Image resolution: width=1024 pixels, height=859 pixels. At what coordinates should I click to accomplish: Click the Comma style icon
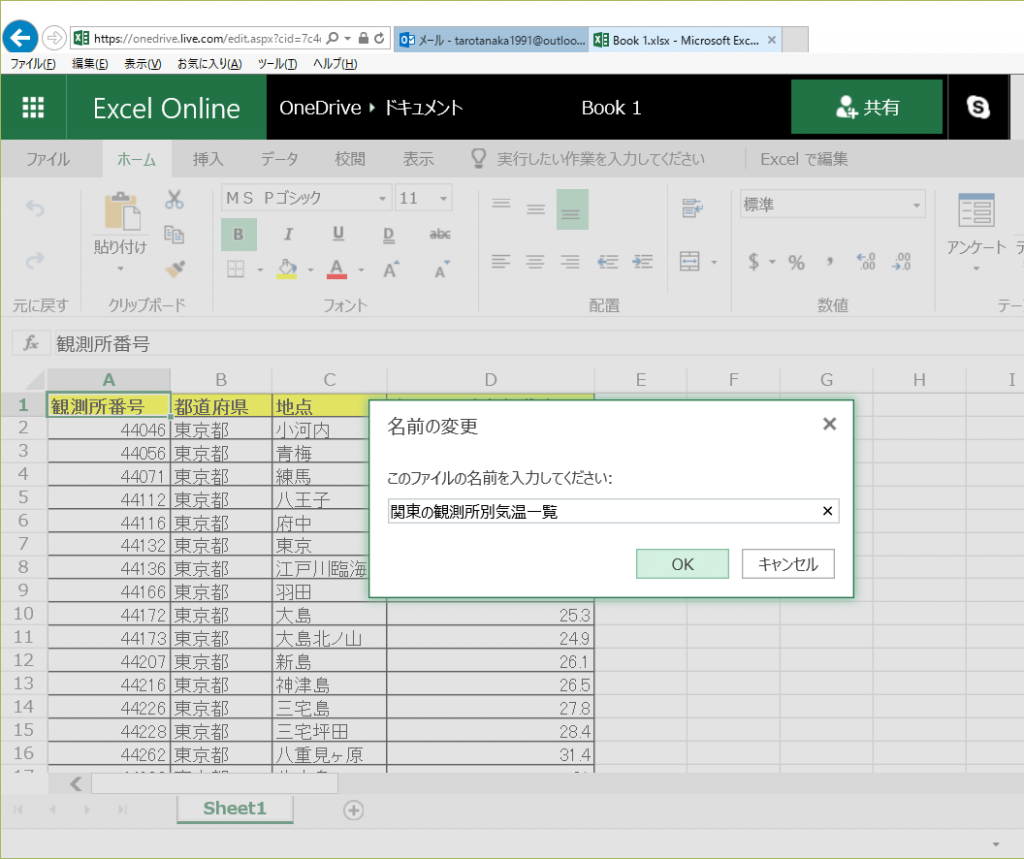click(829, 262)
